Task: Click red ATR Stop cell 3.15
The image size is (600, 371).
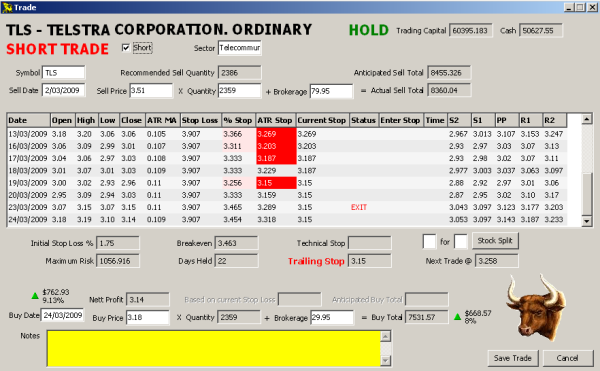Action: click(x=276, y=183)
